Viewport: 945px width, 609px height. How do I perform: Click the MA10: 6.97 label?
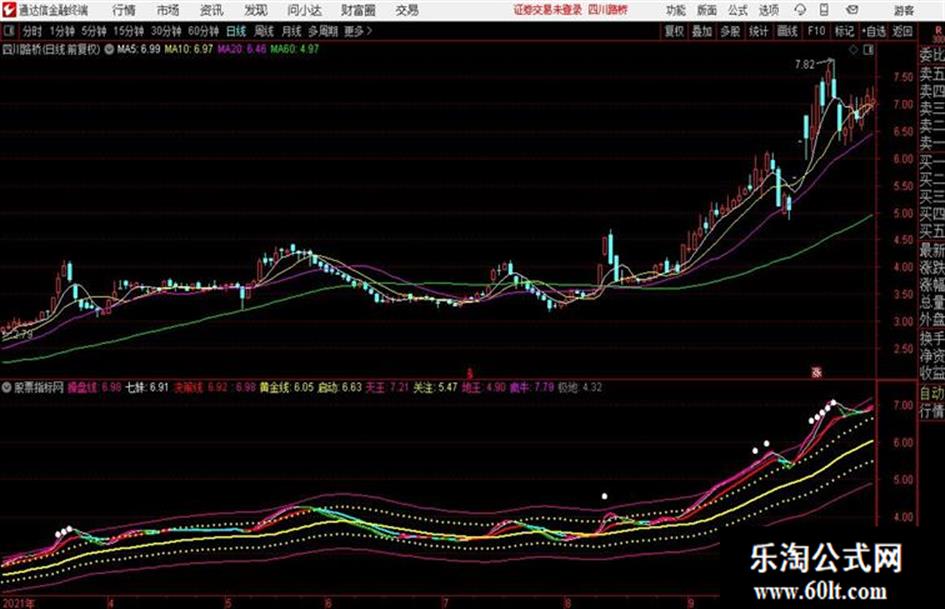(188, 49)
